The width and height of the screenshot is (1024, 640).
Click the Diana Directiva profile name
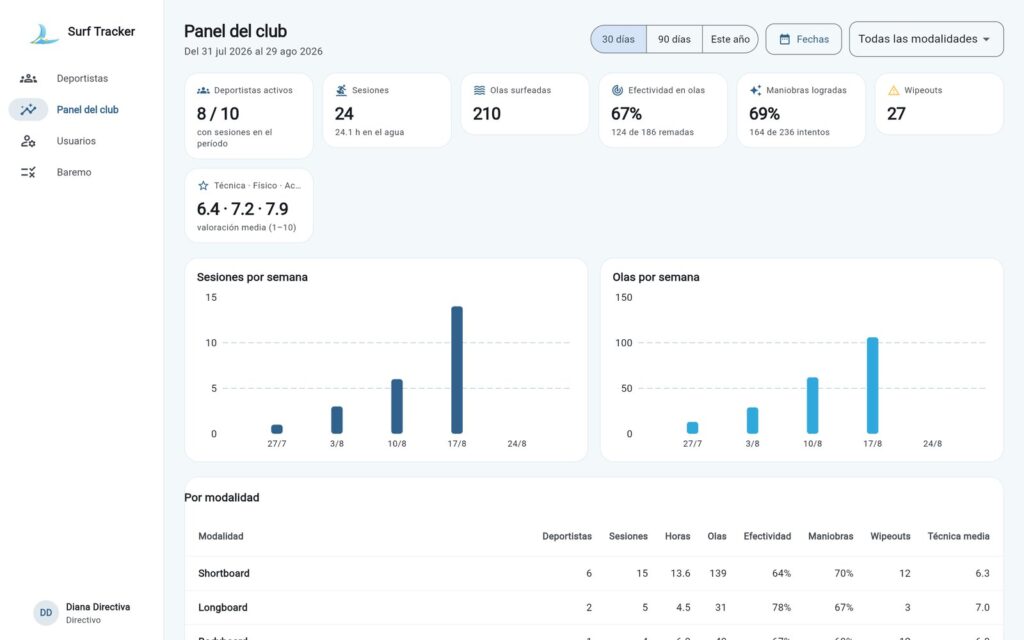tap(98, 607)
